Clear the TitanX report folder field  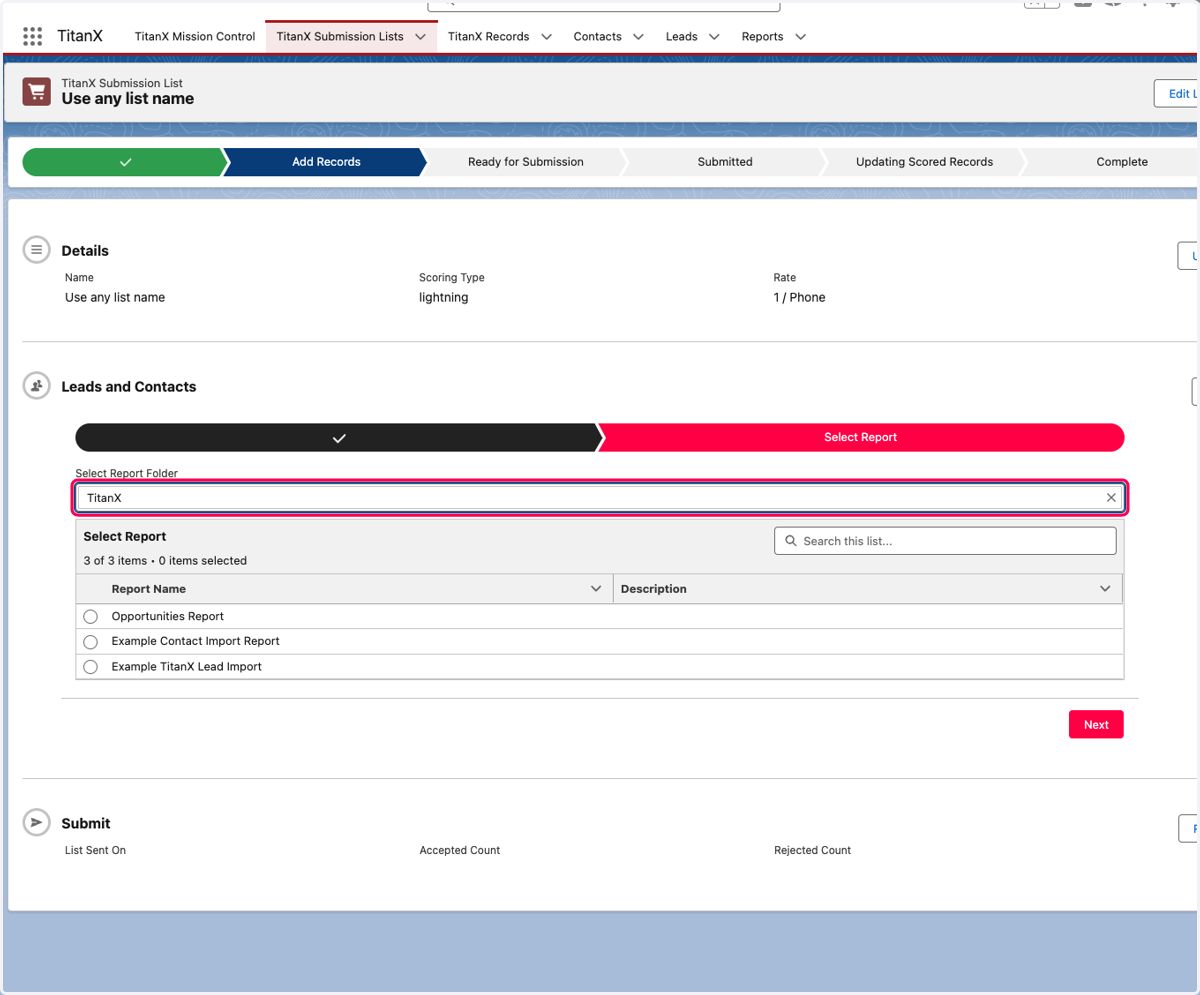click(x=1111, y=497)
